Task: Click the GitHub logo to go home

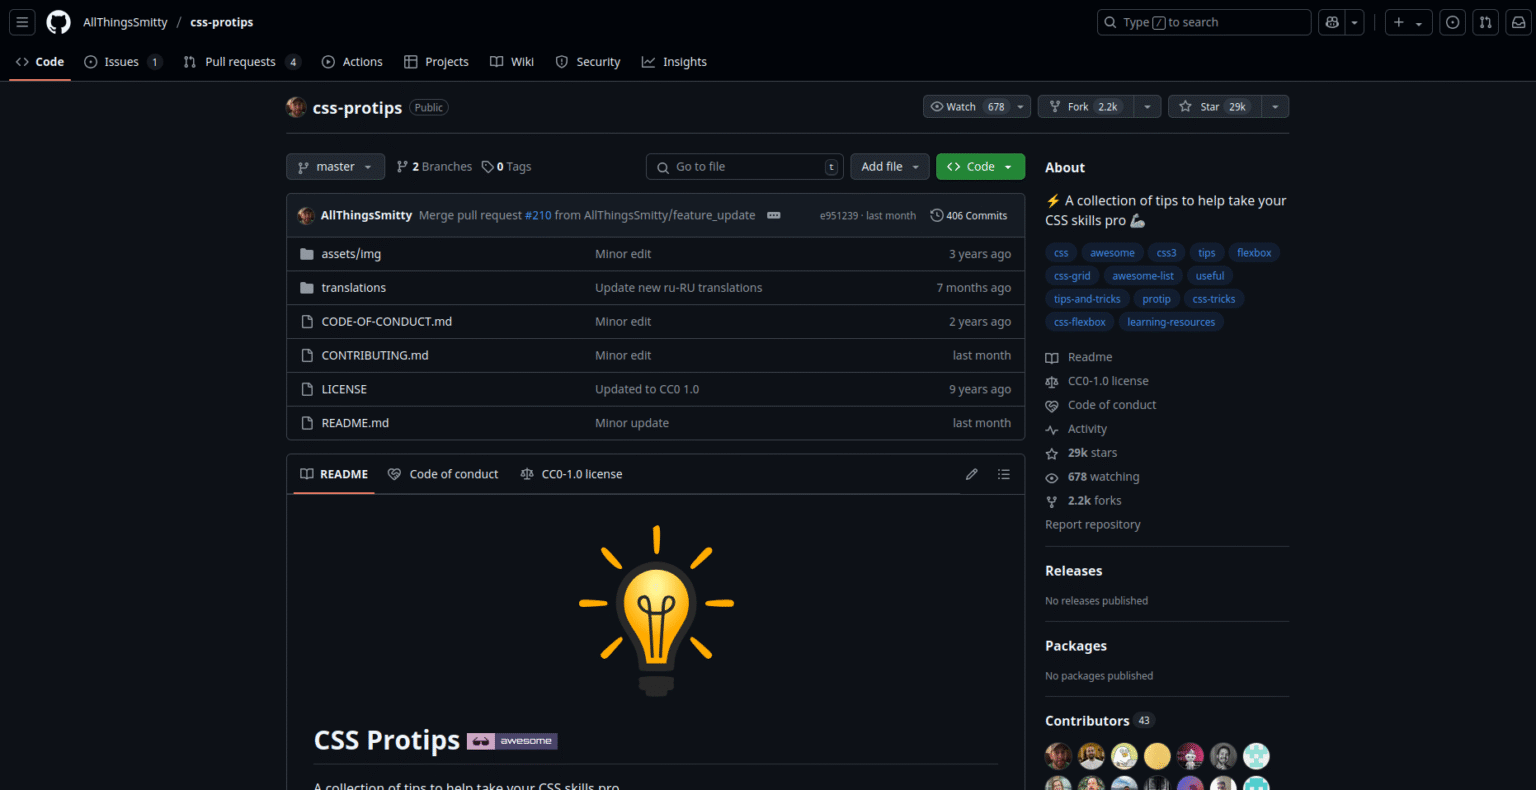Action: [58, 21]
